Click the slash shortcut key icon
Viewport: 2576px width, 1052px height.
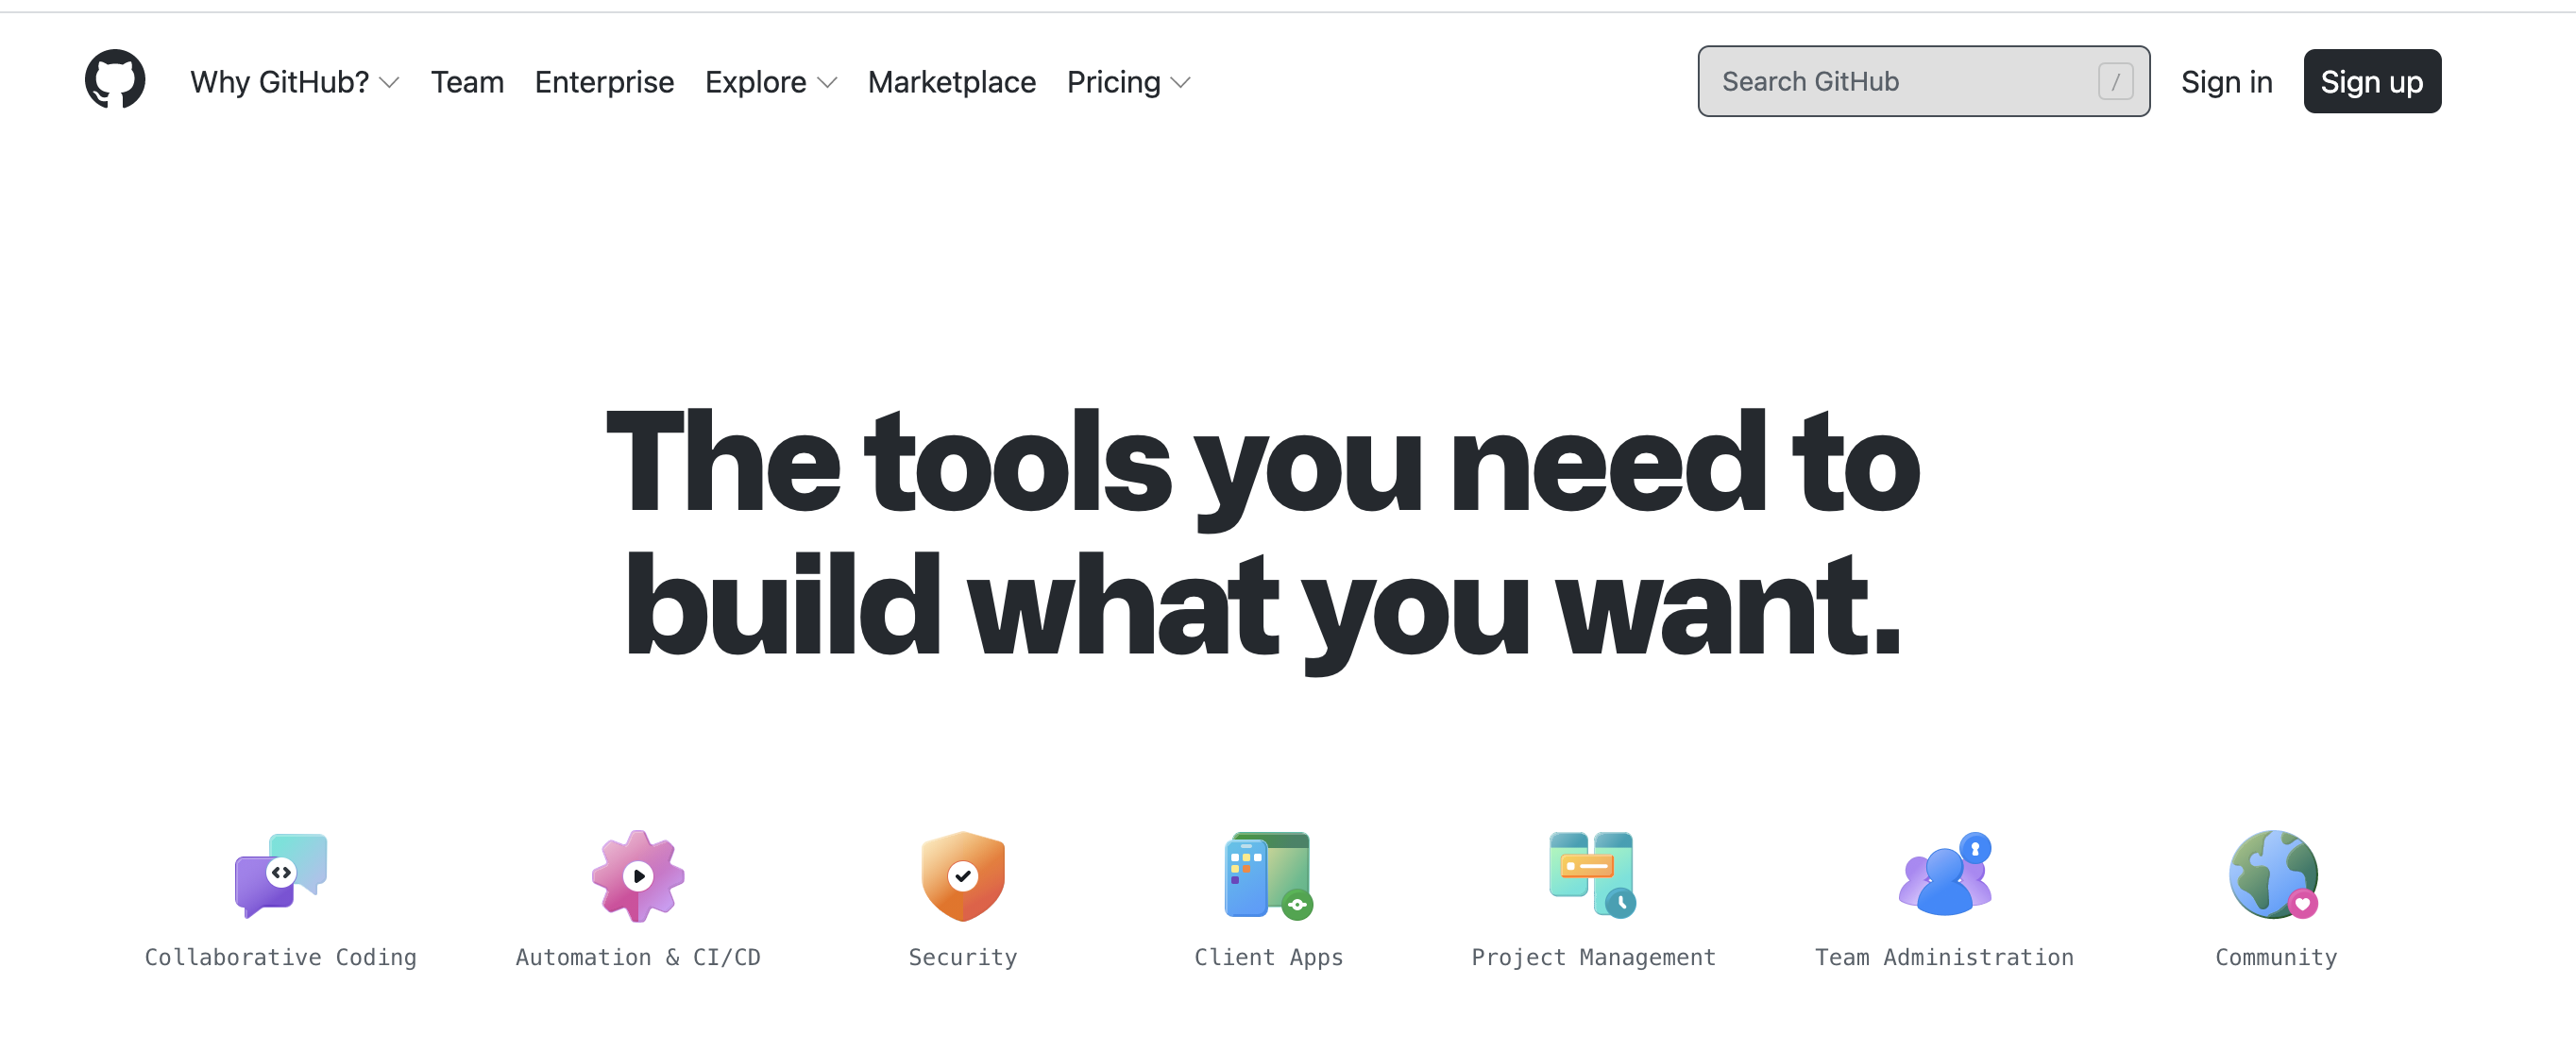[2115, 81]
